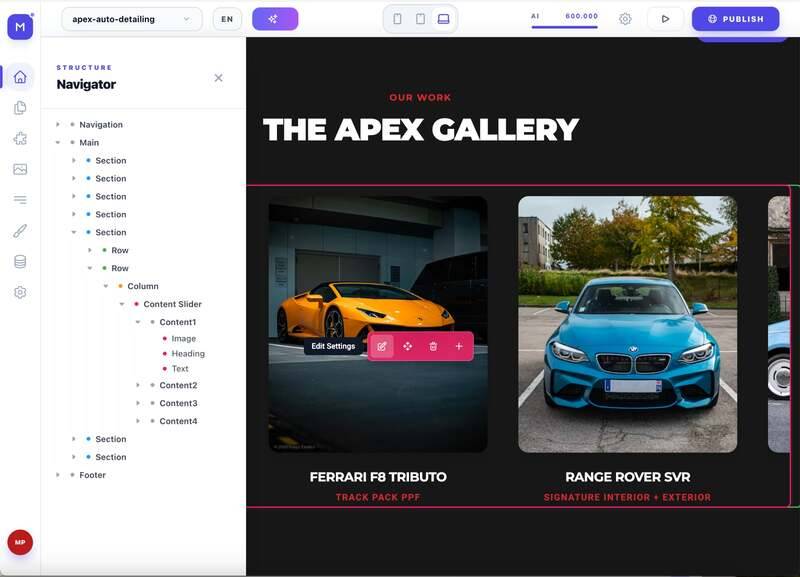
Task: Open the brush design icon in the sidebar
Action: click(20, 231)
